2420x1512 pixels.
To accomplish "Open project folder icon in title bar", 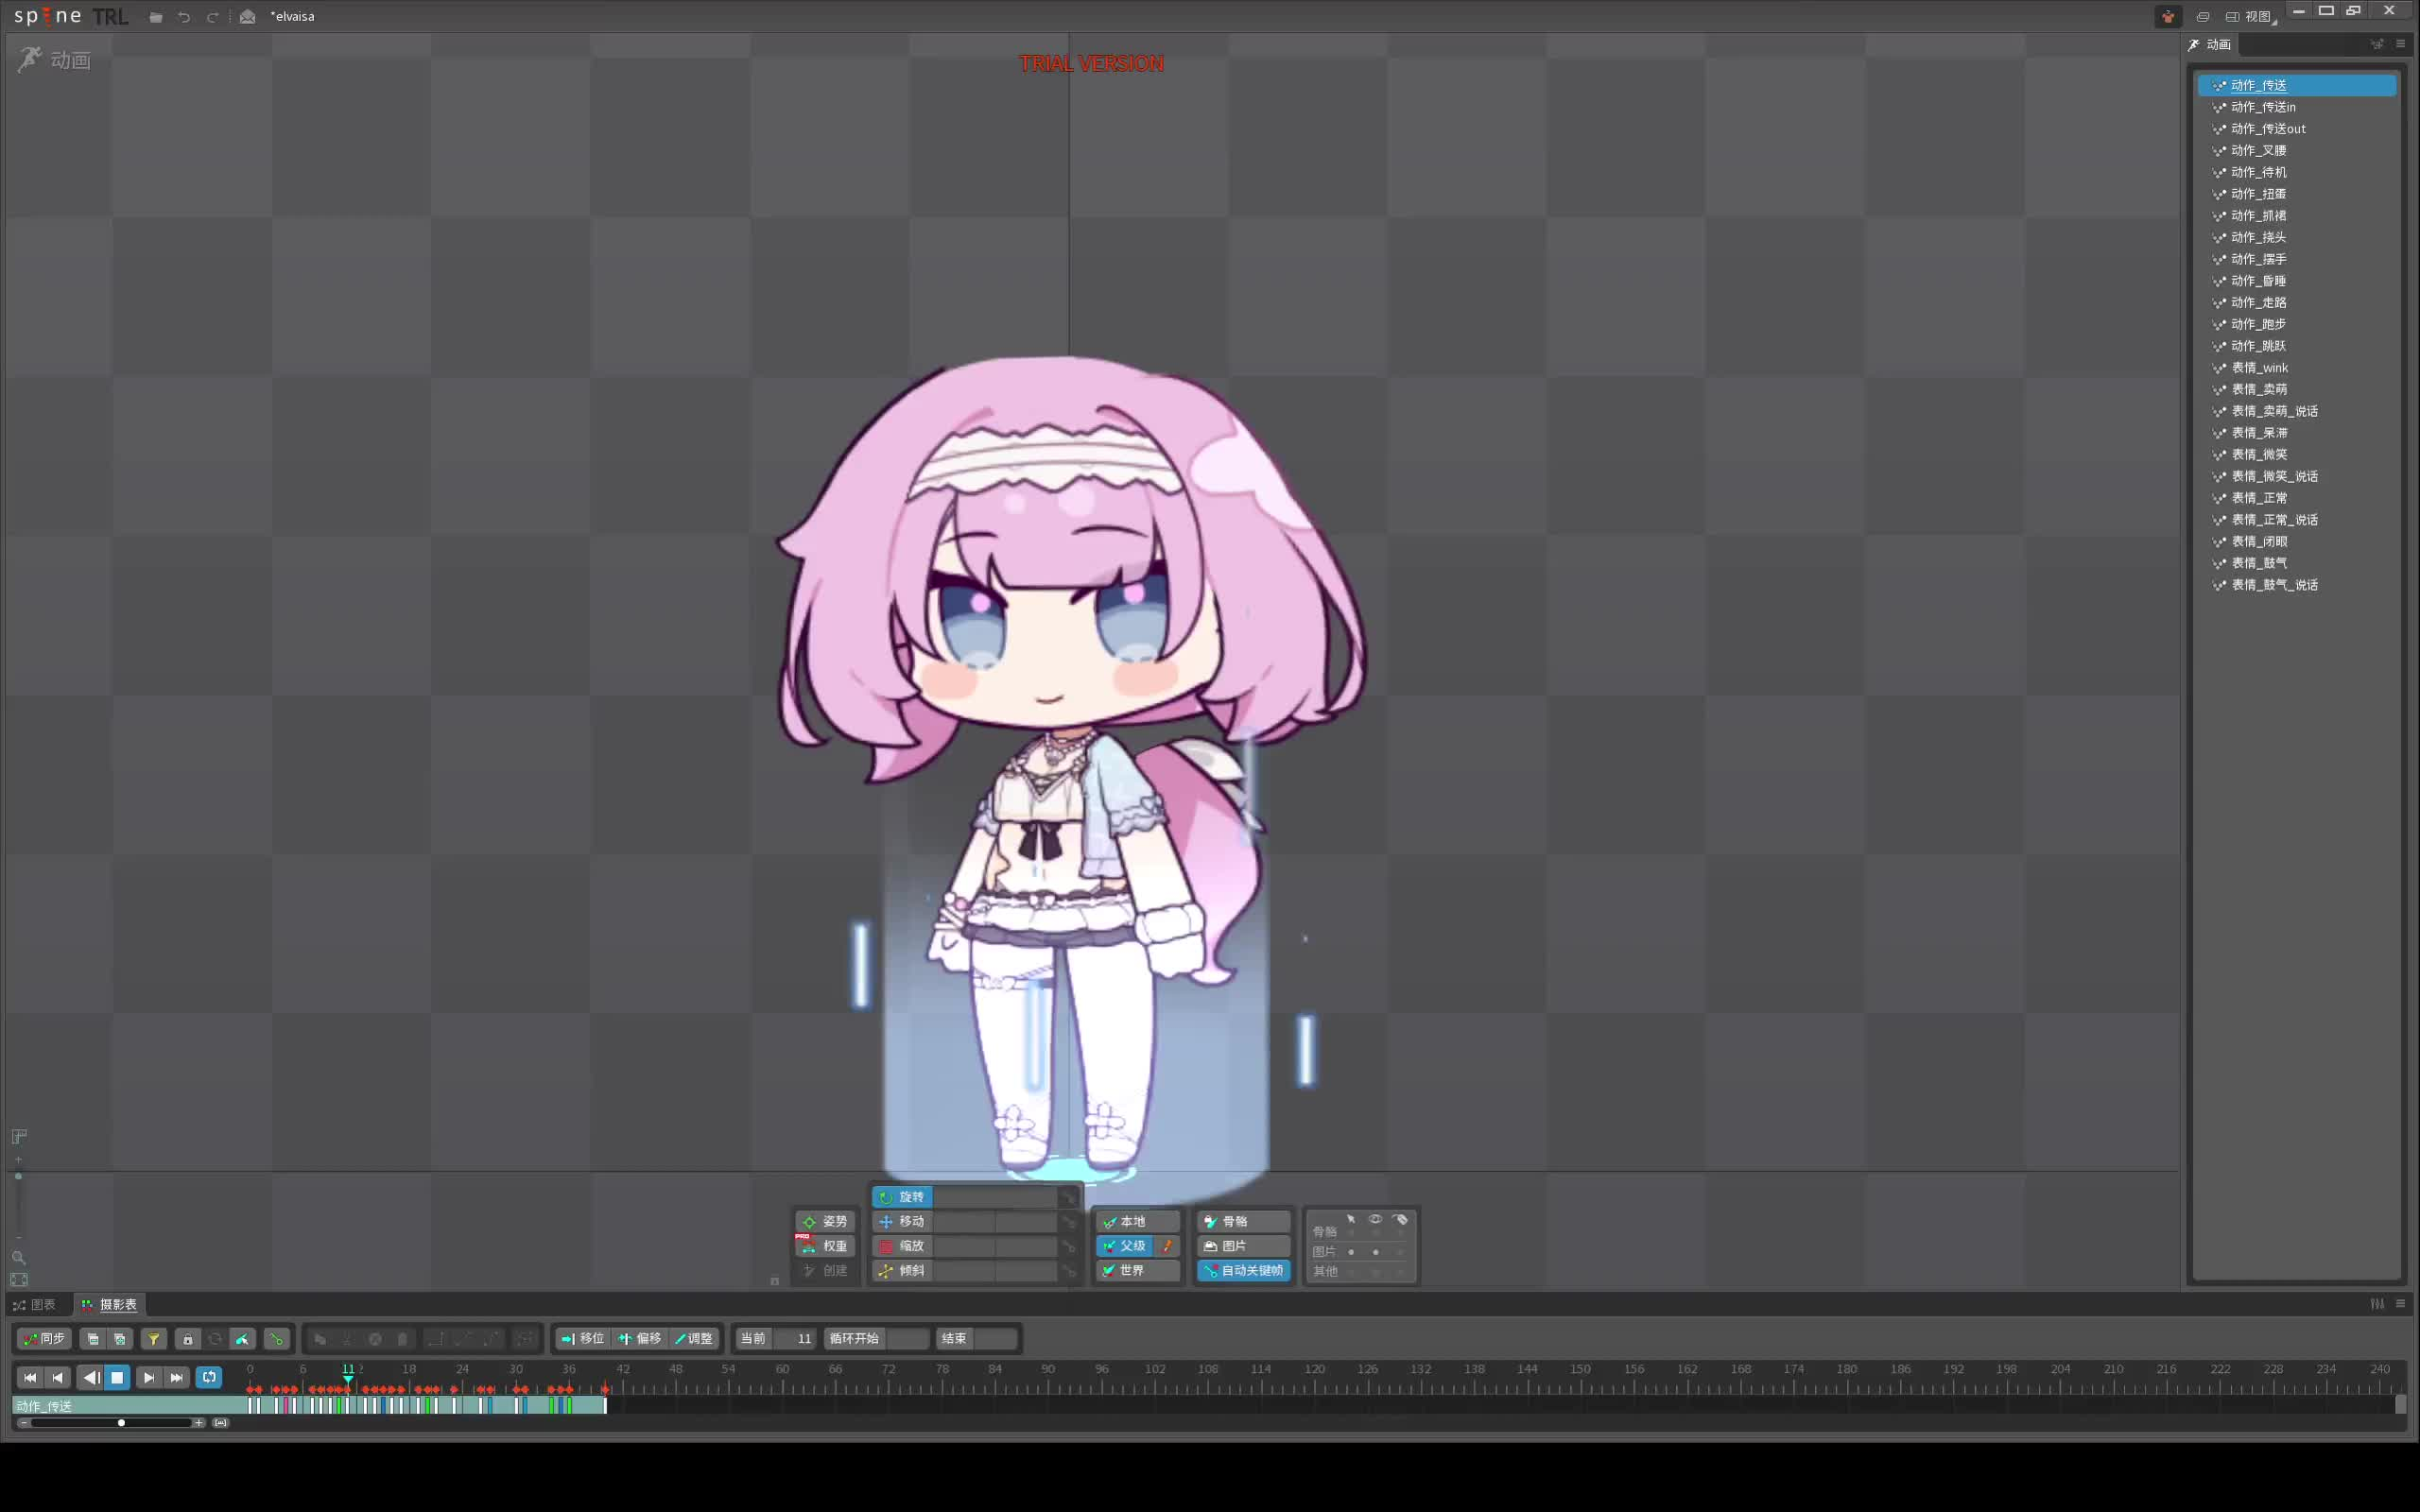I will [x=156, y=17].
